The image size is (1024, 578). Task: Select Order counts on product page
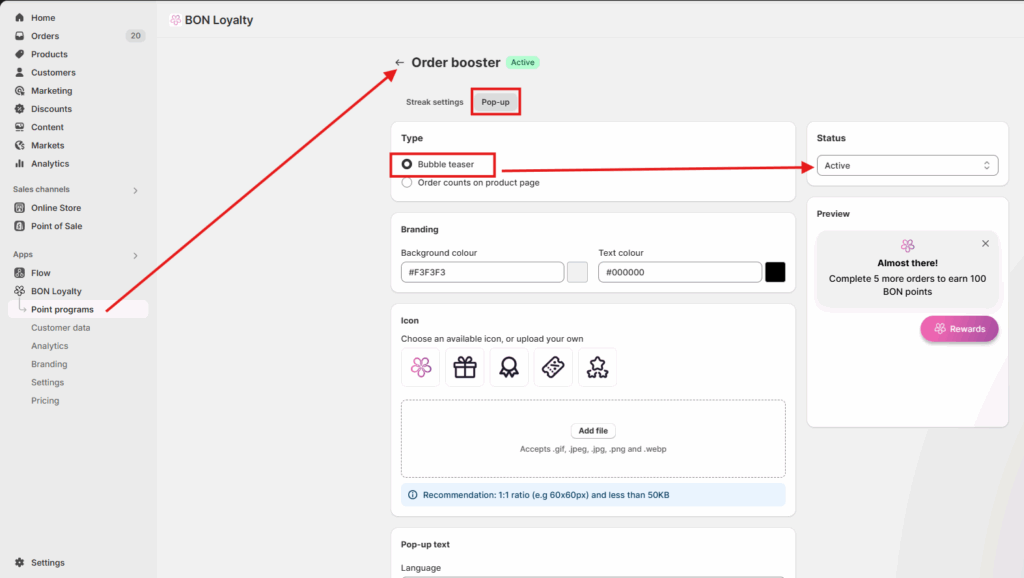[407, 183]
